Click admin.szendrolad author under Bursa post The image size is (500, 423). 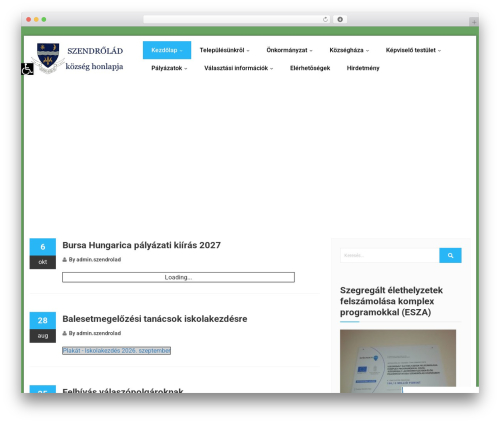click(99, 260)
